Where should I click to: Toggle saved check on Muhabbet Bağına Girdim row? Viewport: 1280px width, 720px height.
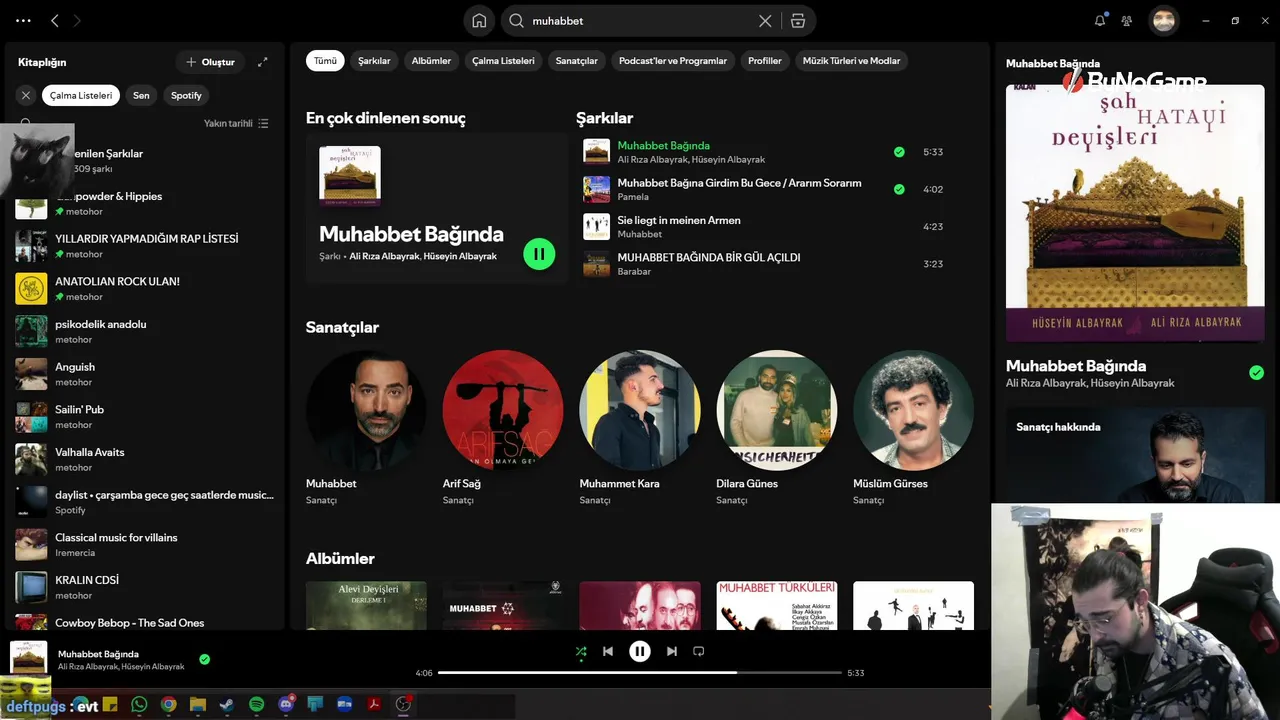click(899, 189)
